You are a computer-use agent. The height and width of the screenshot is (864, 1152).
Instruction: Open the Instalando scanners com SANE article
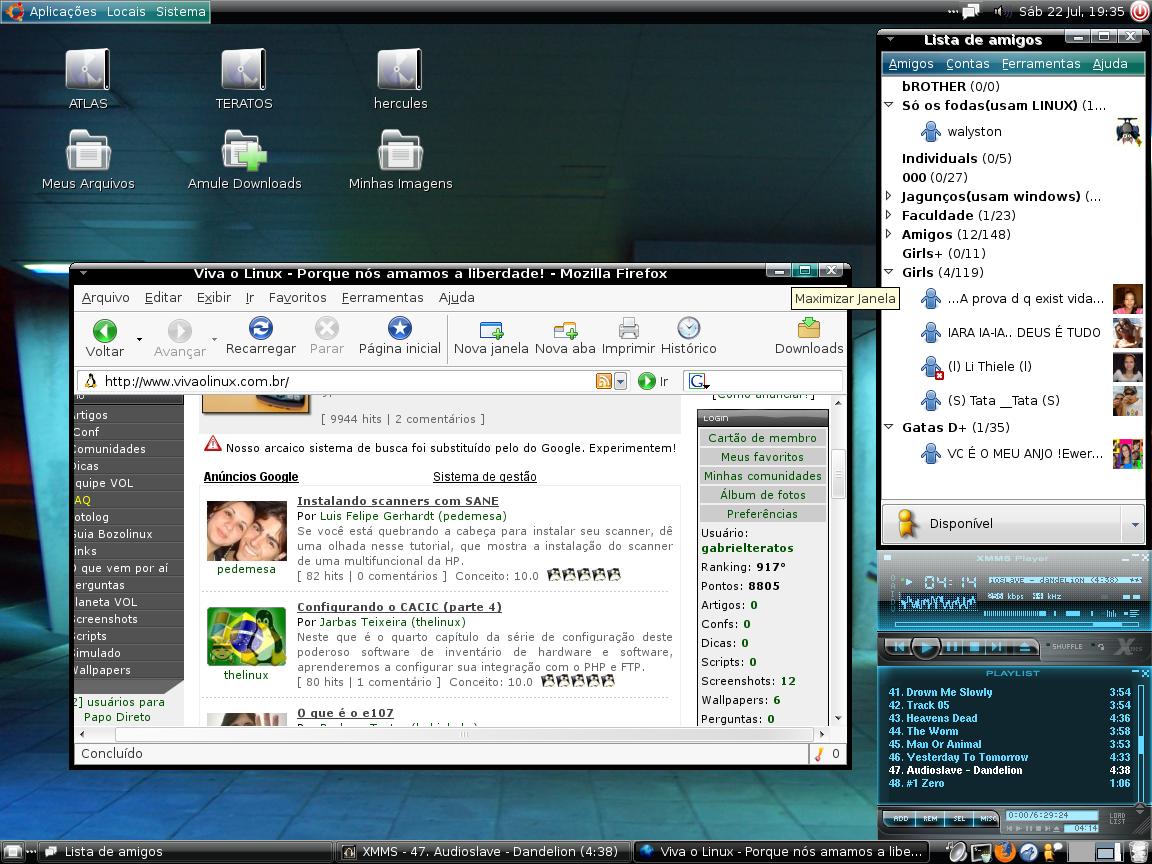[x=397, y=501]
